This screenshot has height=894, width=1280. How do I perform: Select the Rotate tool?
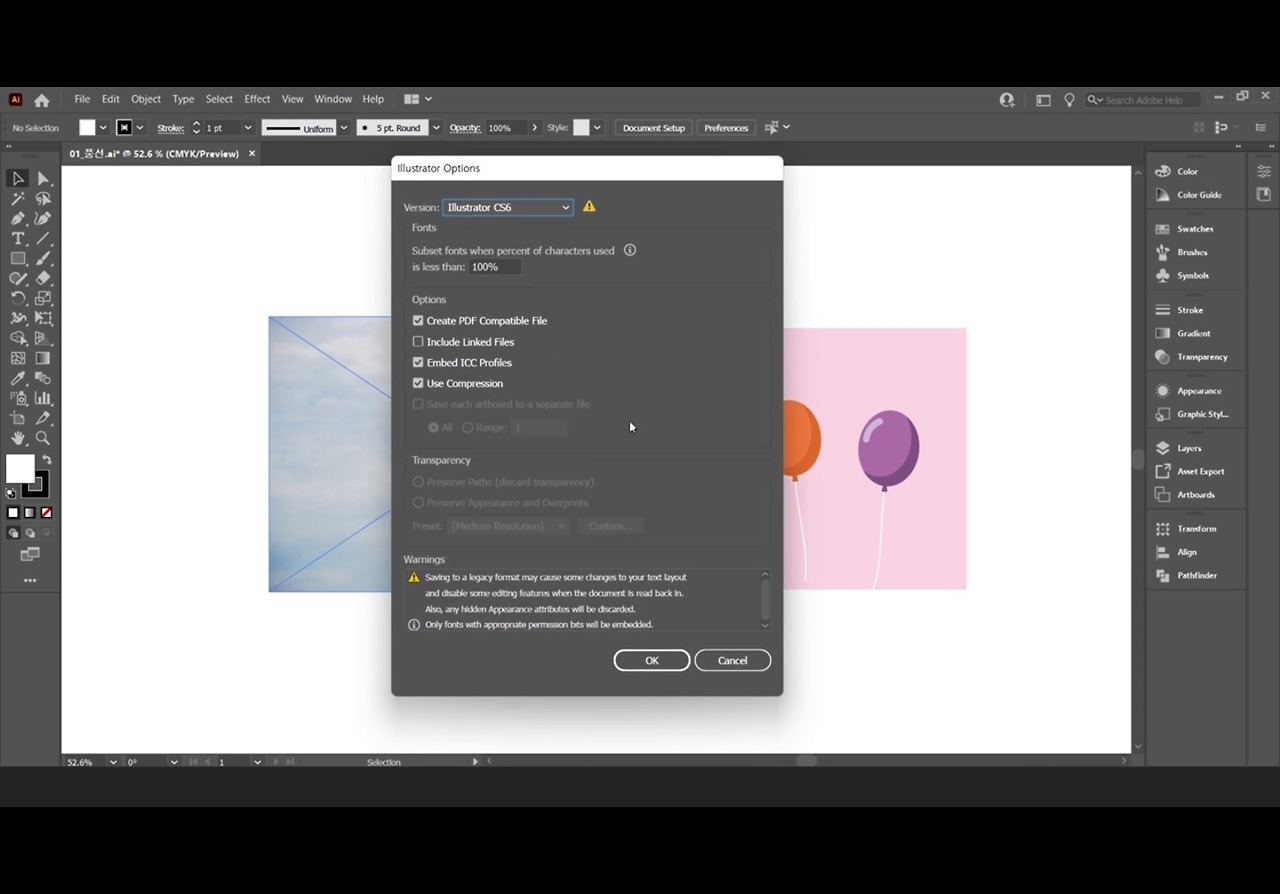point(18,298)
